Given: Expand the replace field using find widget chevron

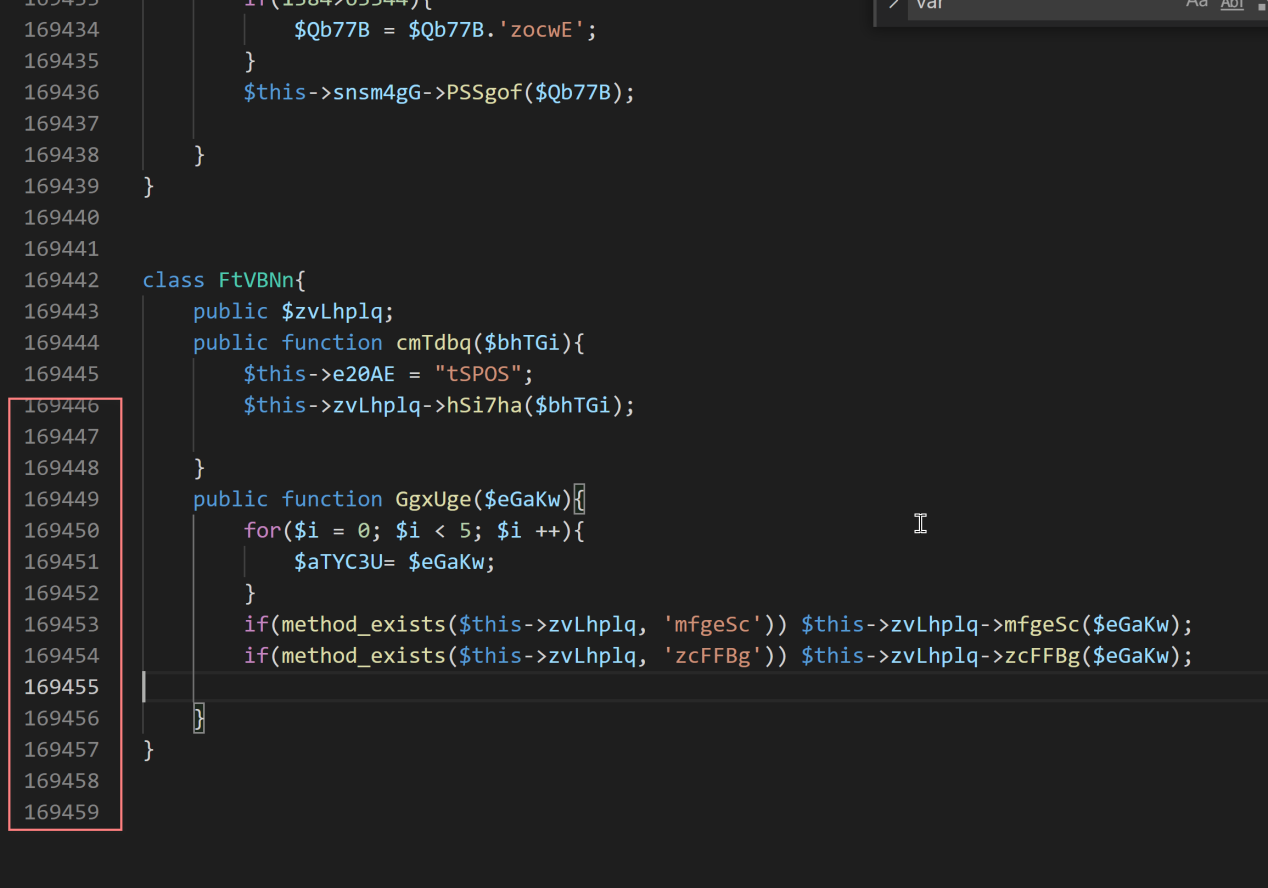Looking at the screenshot, I should tap(893, 5).
